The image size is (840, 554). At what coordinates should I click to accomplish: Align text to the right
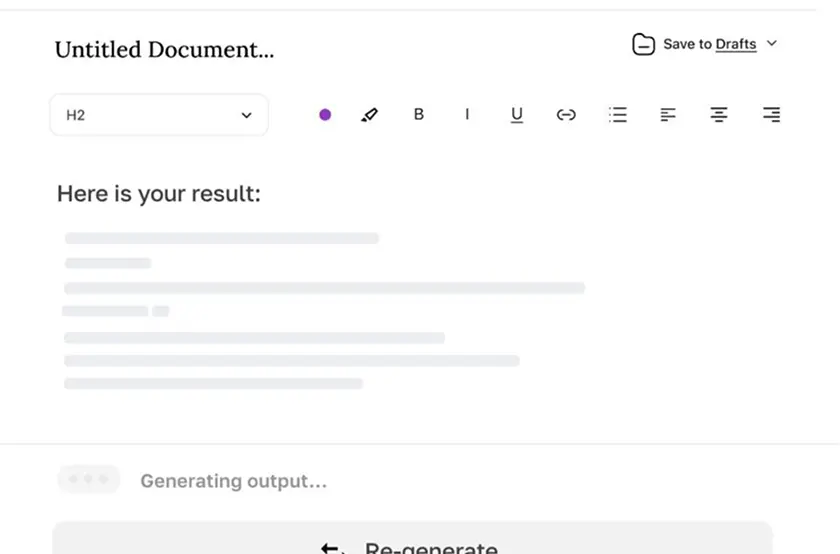coord(771,115)
